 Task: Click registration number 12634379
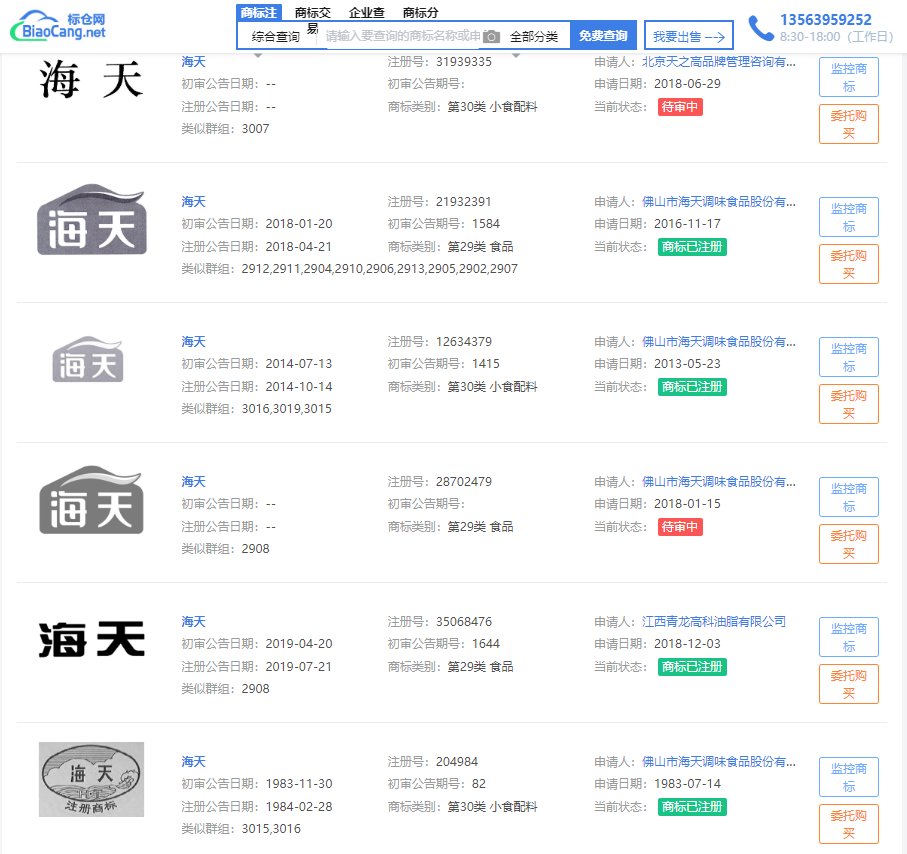(x=463, y=341)
